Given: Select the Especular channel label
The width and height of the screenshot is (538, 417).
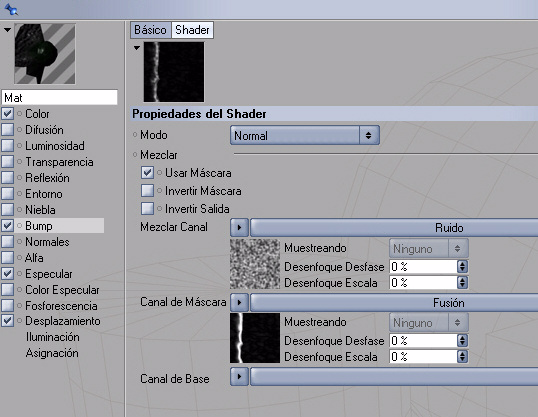Looking at the screenshot, I should tap(49, 274).
